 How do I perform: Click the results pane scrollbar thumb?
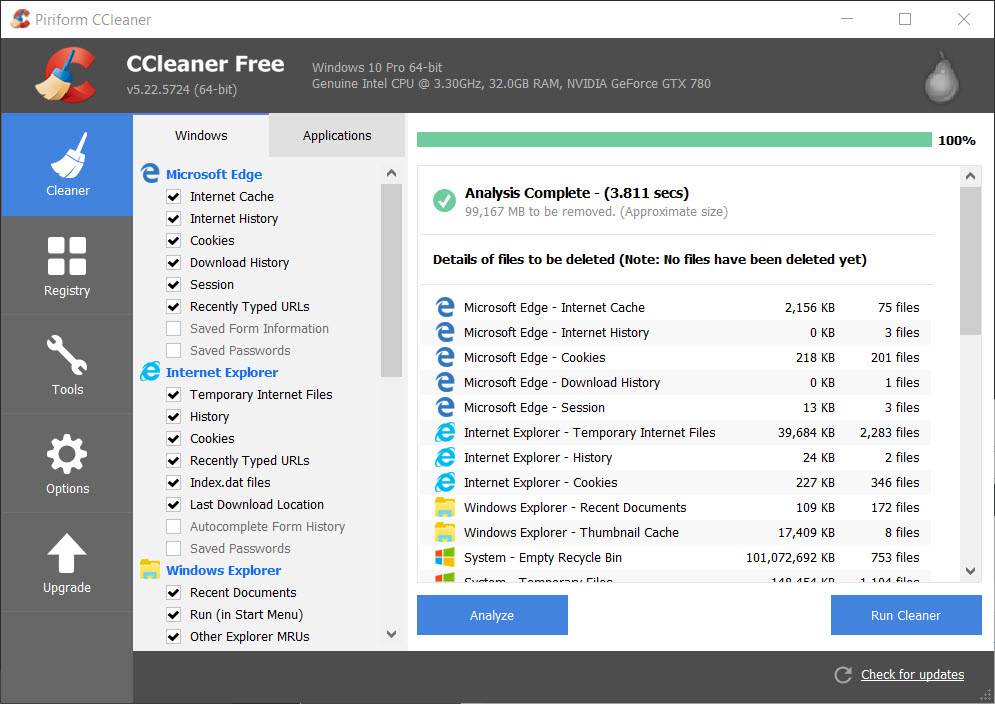coord(970,260)
